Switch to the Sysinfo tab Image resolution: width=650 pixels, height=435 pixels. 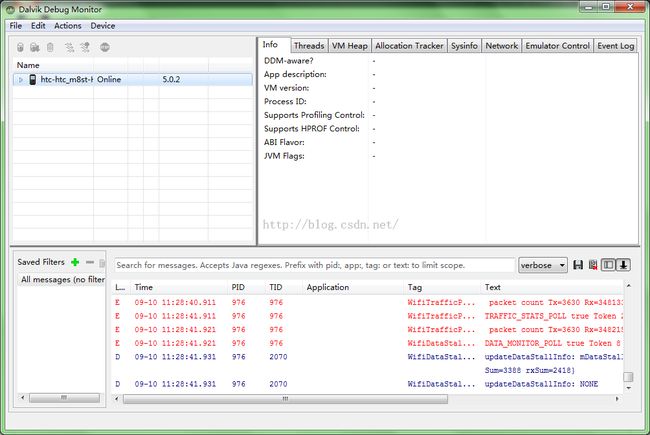pyautogui.click(x=464, y=46)
